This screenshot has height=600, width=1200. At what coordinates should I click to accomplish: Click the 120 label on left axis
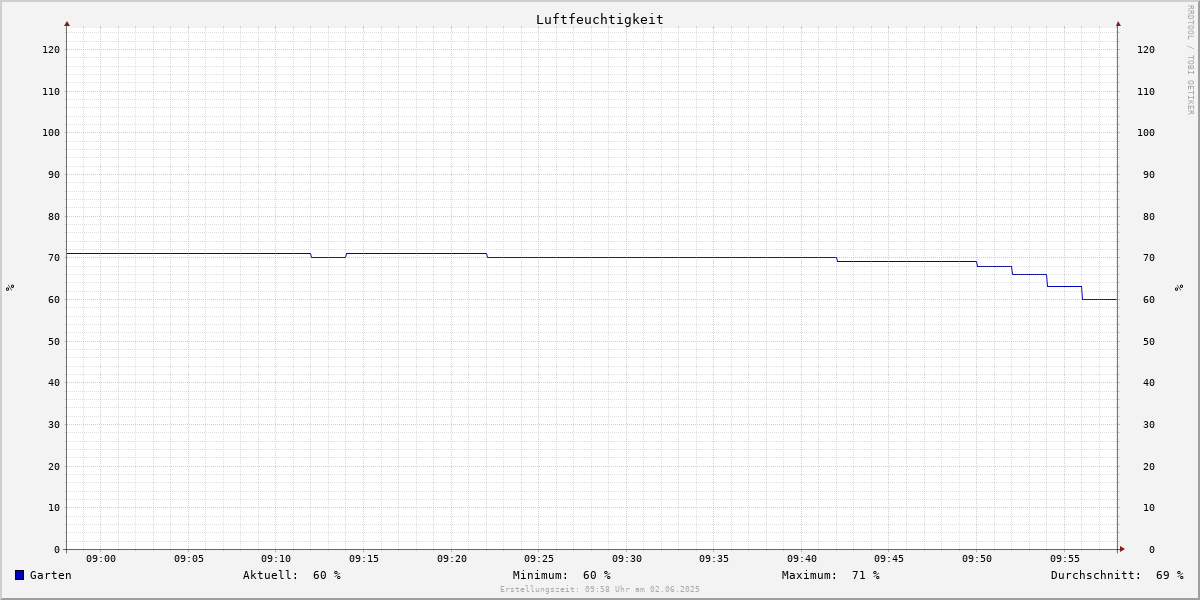pyautogui.click(x=51, y=49)
